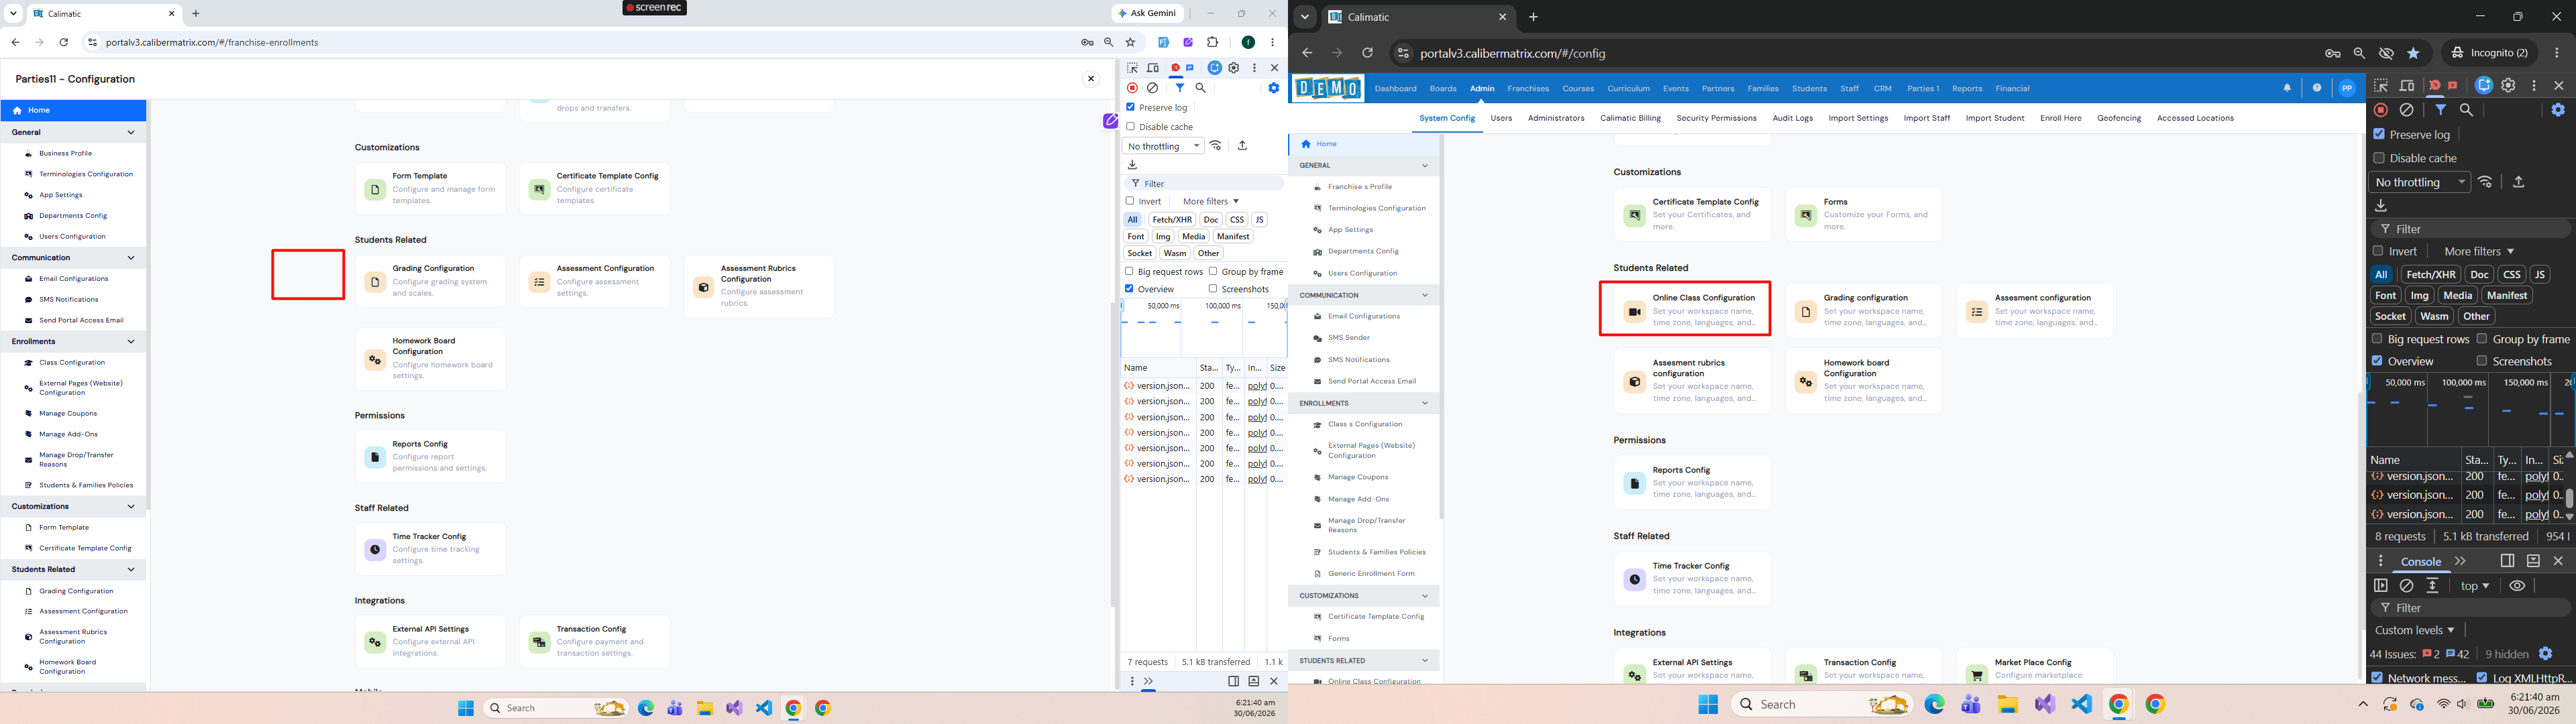Screen dimensions: 2576x724
Task: Open network search in left window DevTools
Action: point(1201,88)
